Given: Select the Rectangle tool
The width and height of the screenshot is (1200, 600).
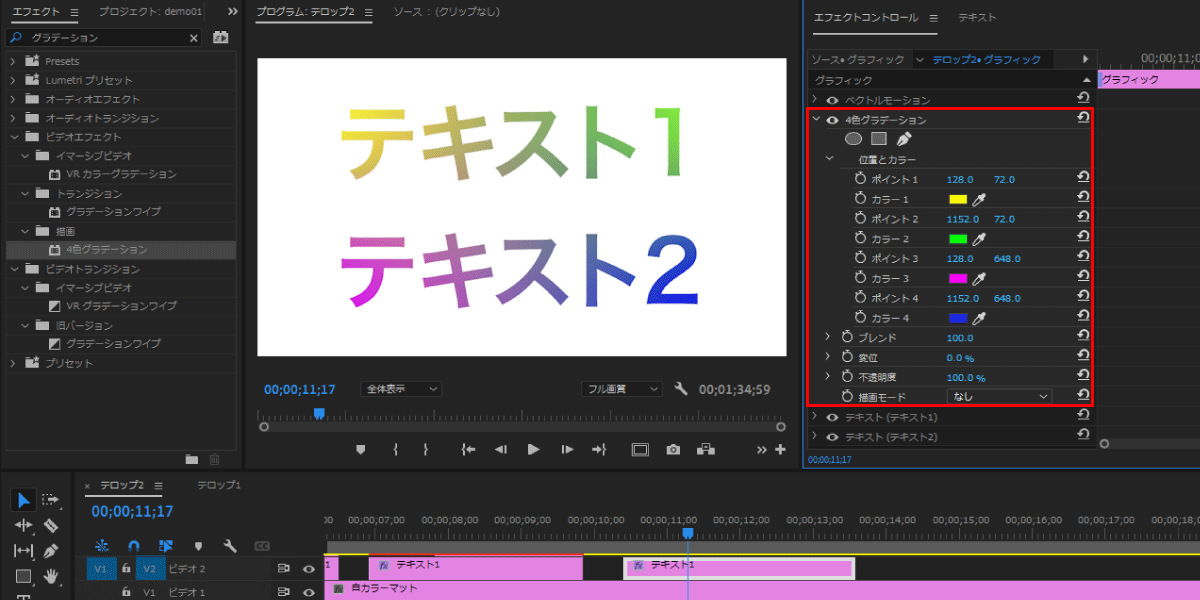Looking at the screenshot, I should (24, 576).
